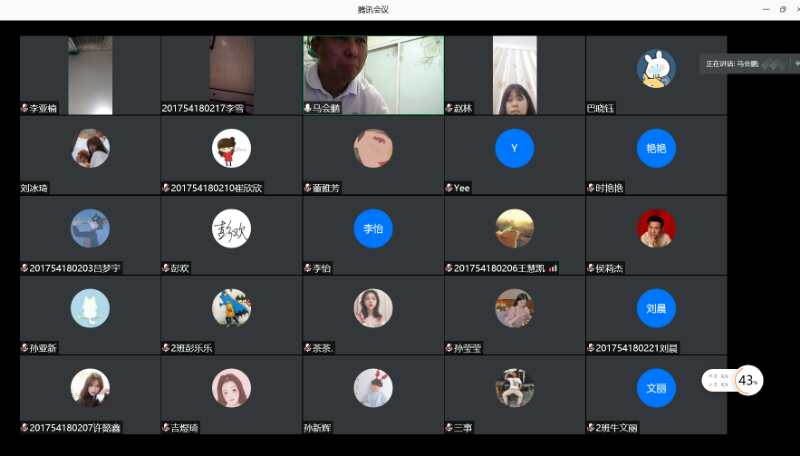This screenshot has width=800, height=456.
Task: Select the blue "Y" avatar circle
Action: point(514,148)
